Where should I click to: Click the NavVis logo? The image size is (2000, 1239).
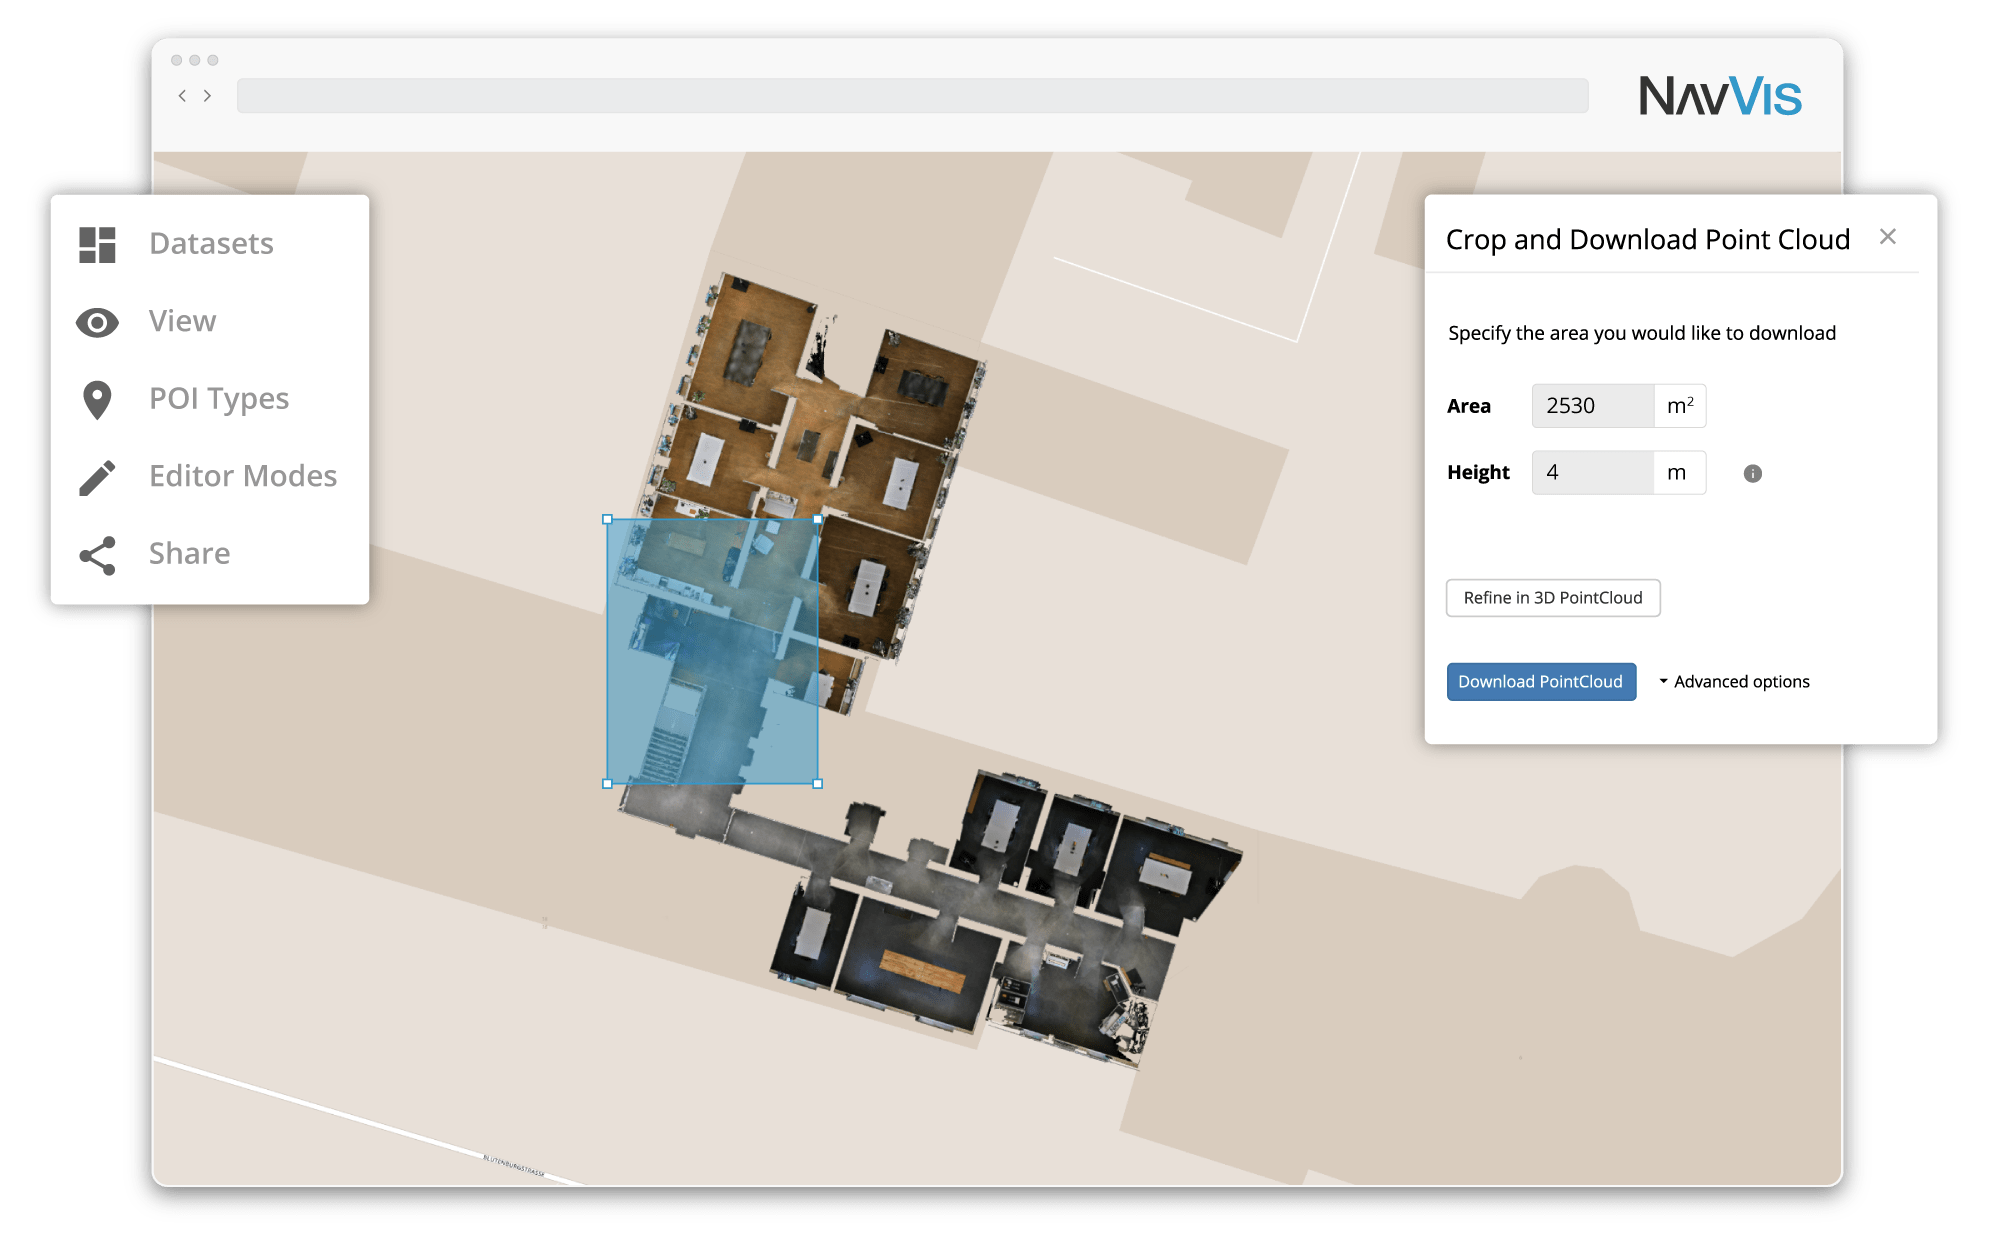(x=1719, y=96)
